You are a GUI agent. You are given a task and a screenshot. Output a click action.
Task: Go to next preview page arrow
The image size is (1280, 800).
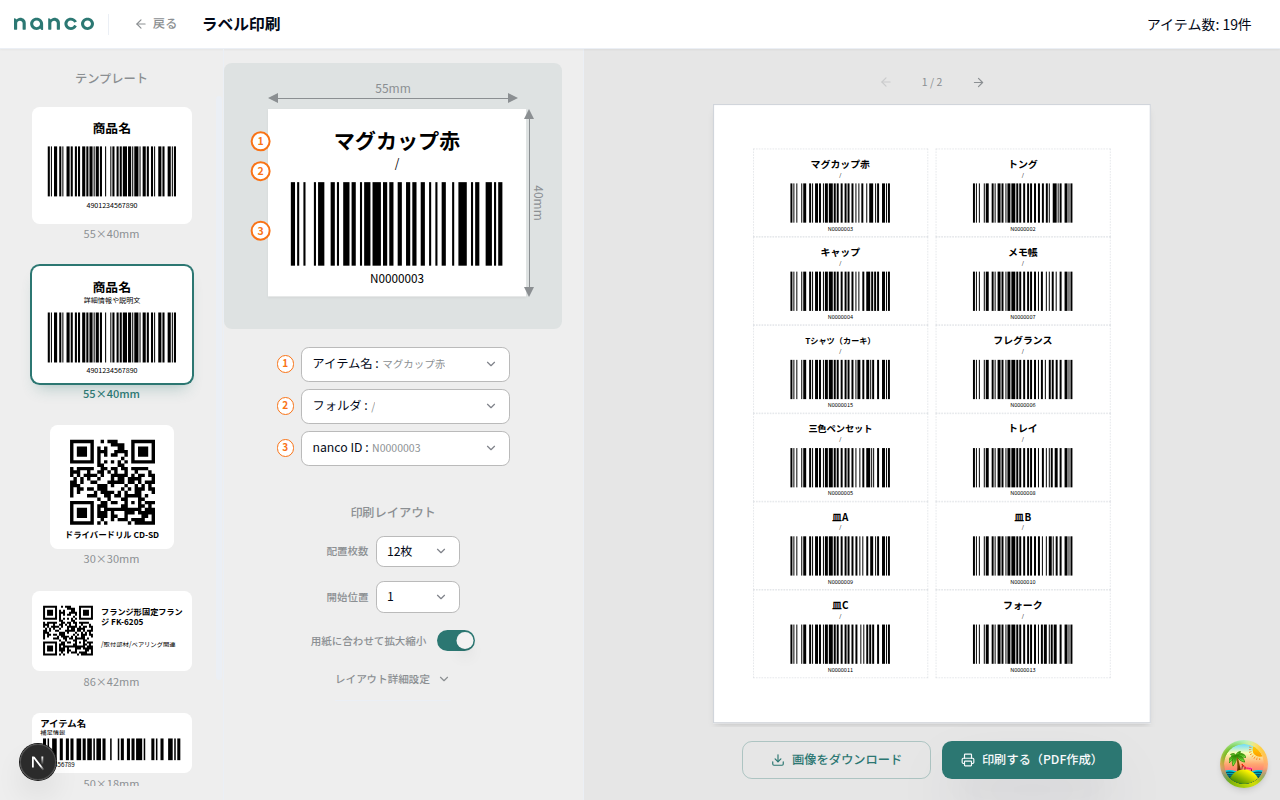(978, 82)
